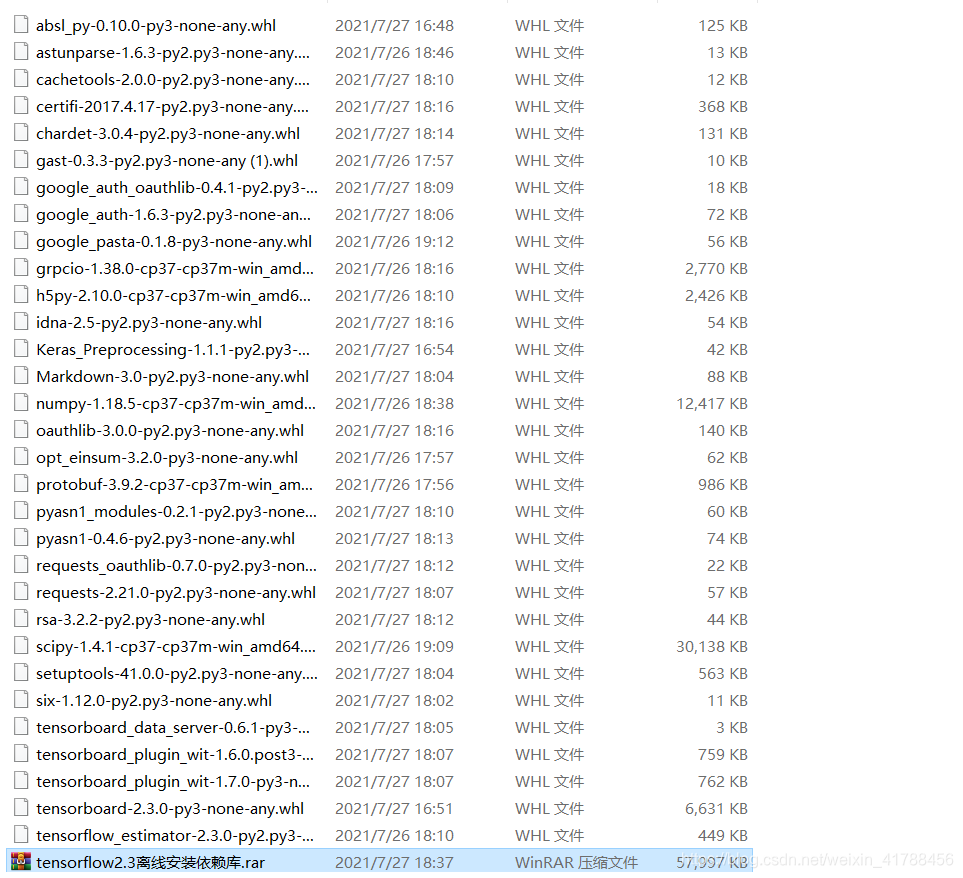The image size is (963, 878).
Task: Select rsa-3.2.2-py2.py3-none-any.whl
Action: (150, 620)
